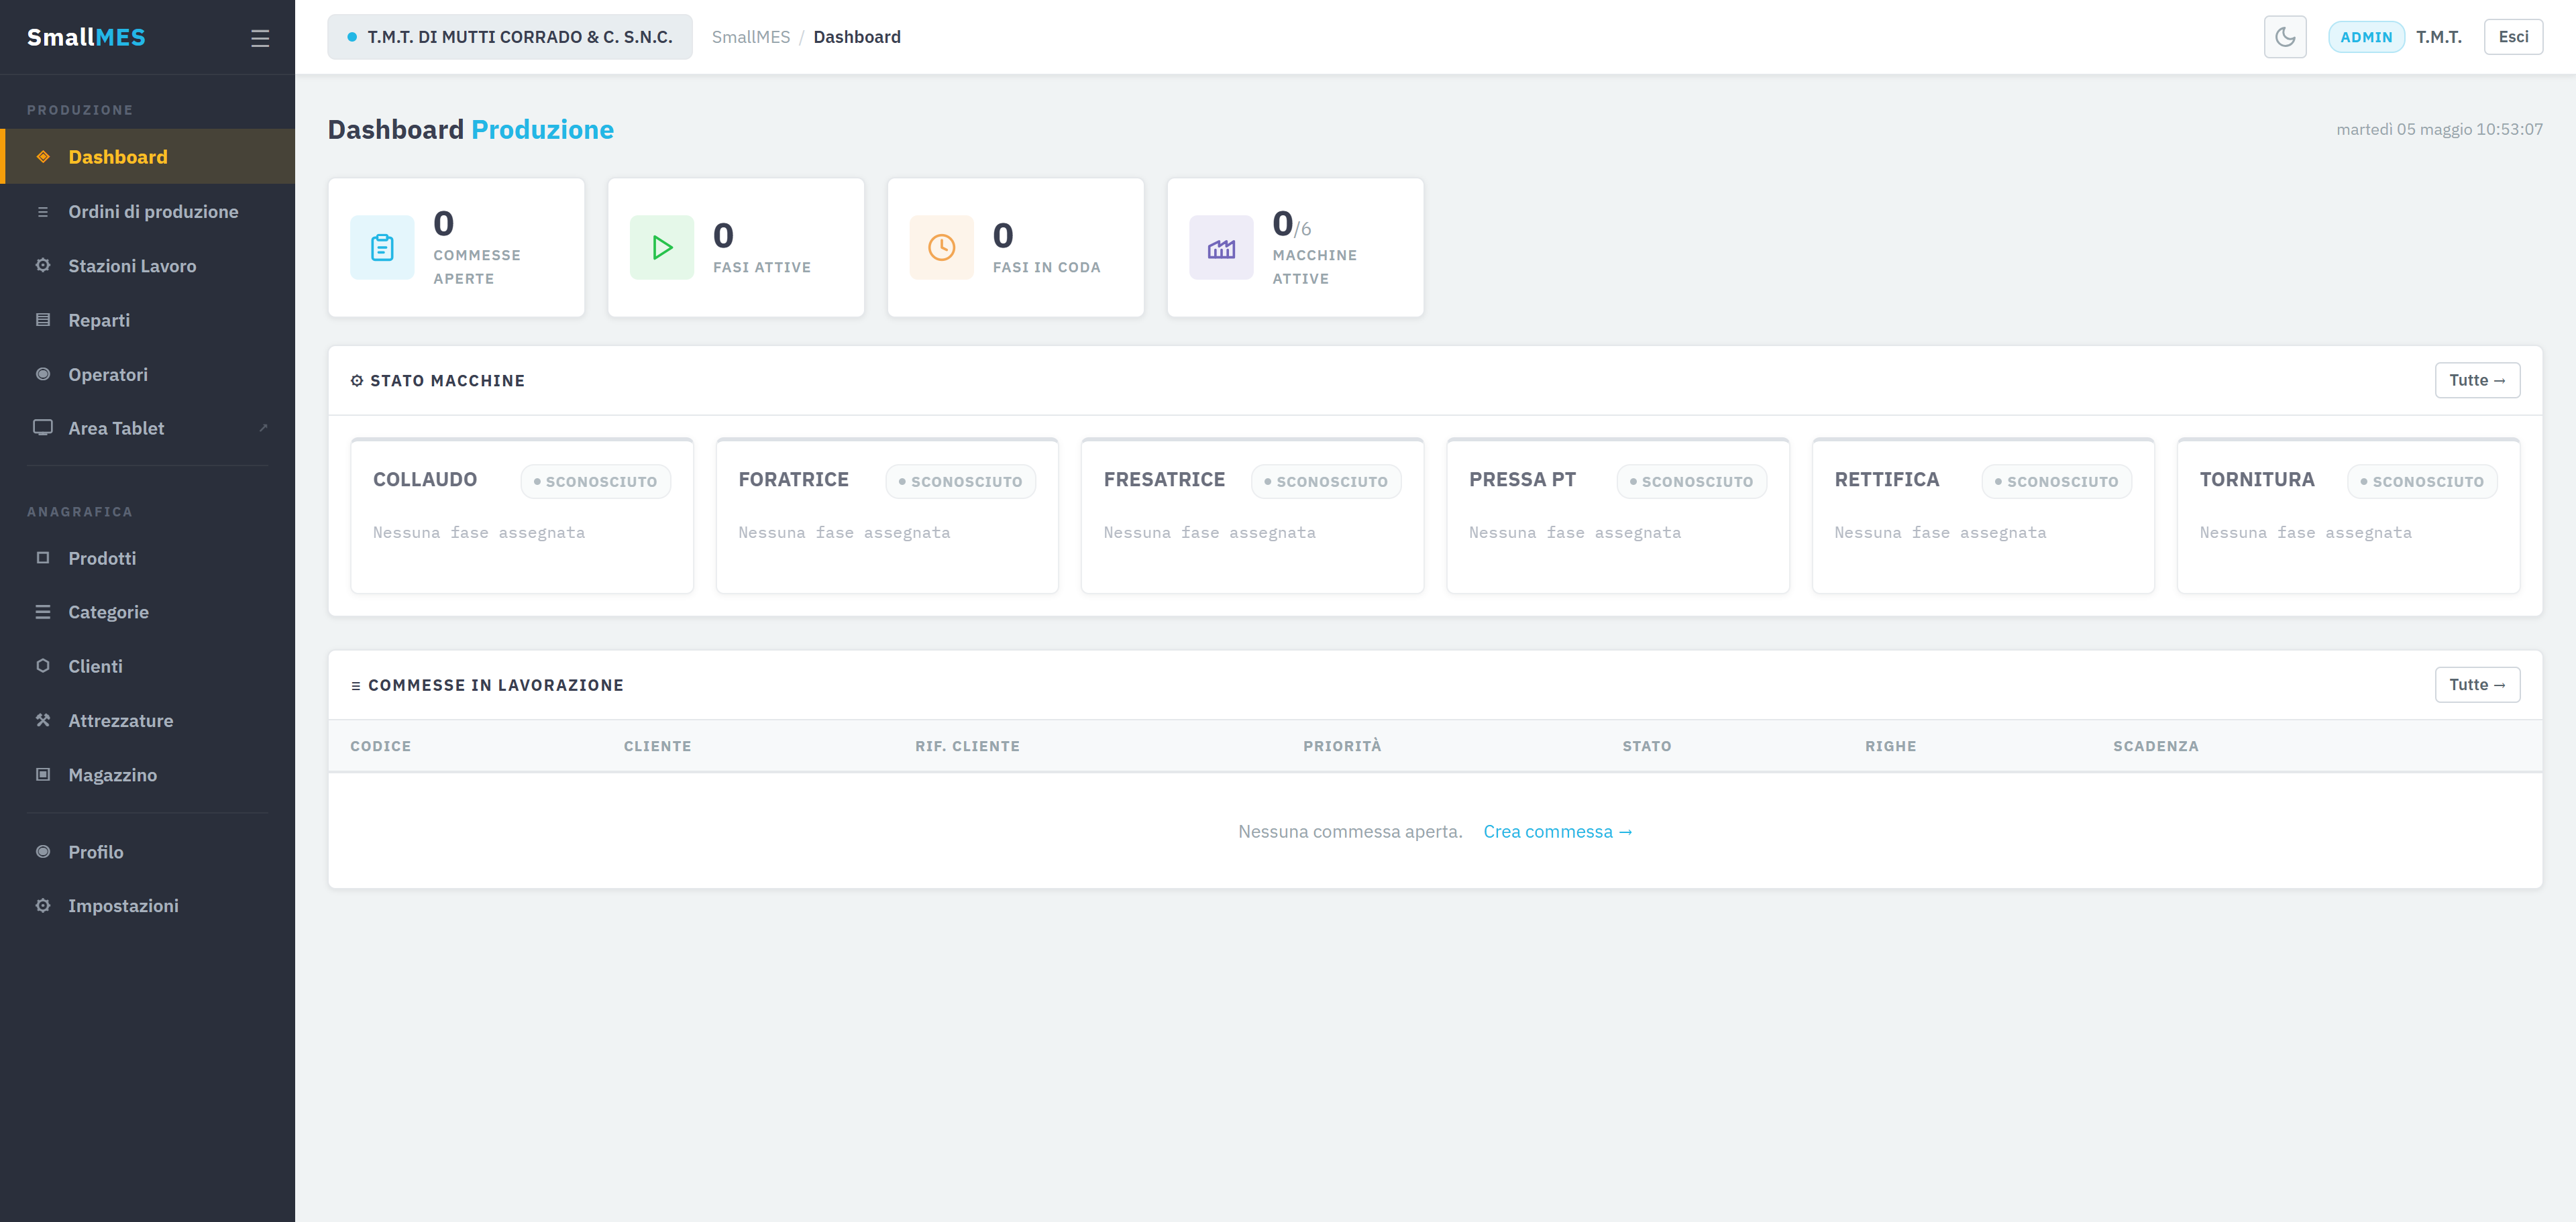
Task: Click the Commesse Aperte stat card
Action: coord(456,247)
